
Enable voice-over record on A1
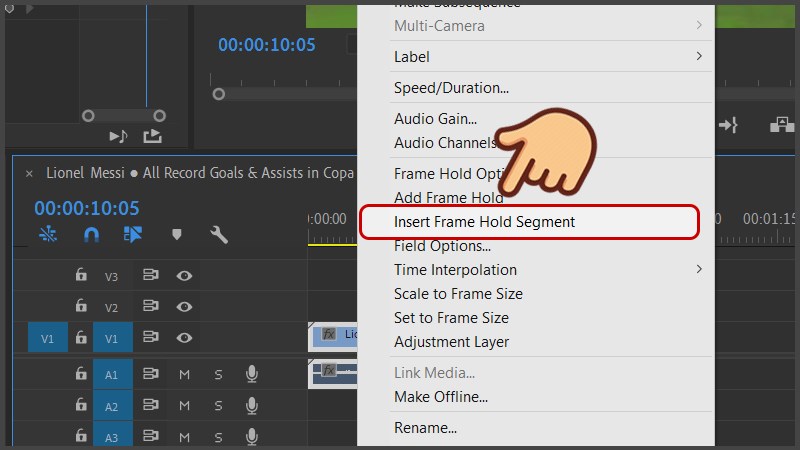(x=252, y=375)
